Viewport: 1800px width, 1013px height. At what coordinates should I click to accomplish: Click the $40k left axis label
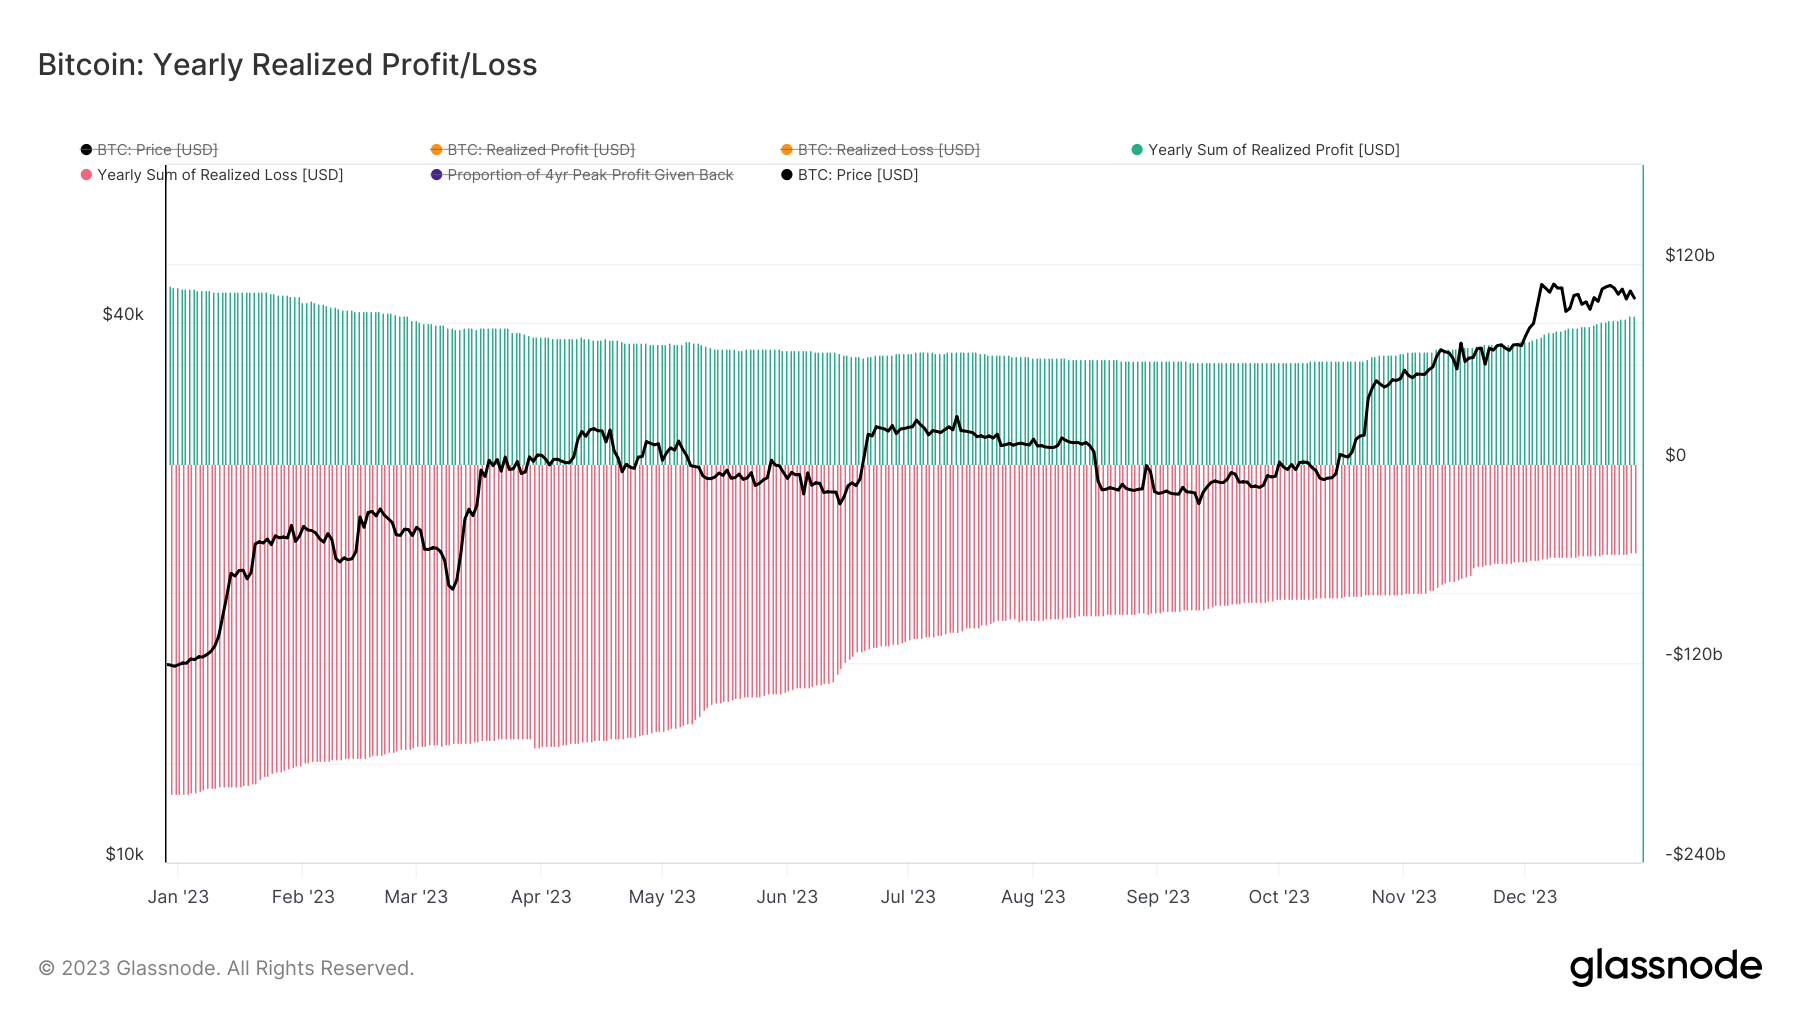(x=123, y=314)
